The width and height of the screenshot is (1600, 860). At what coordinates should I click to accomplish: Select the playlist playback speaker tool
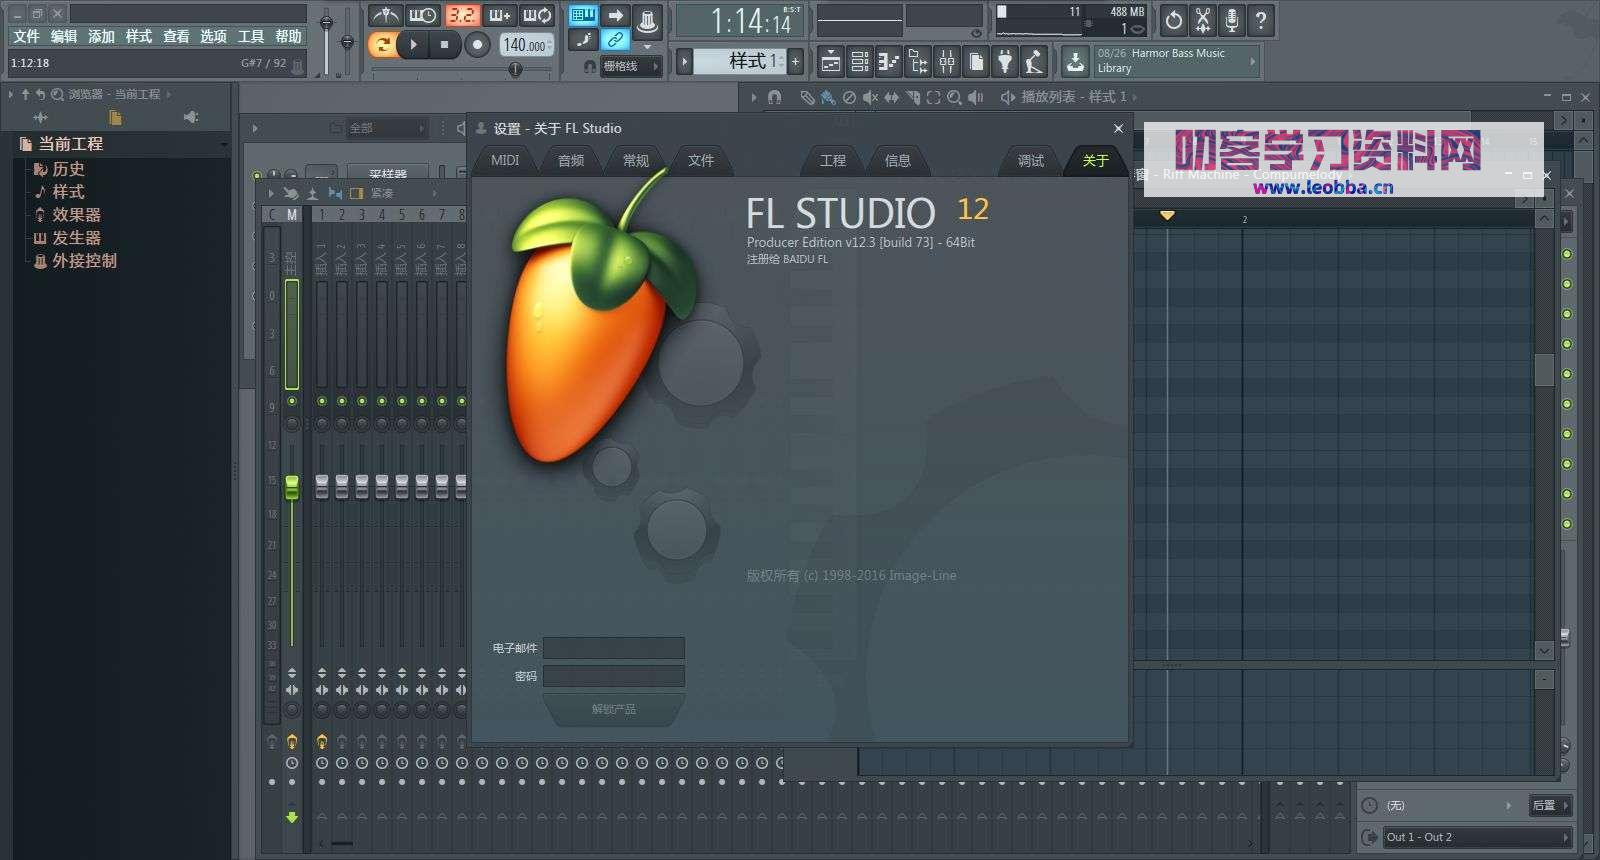[x=976, y=97]
